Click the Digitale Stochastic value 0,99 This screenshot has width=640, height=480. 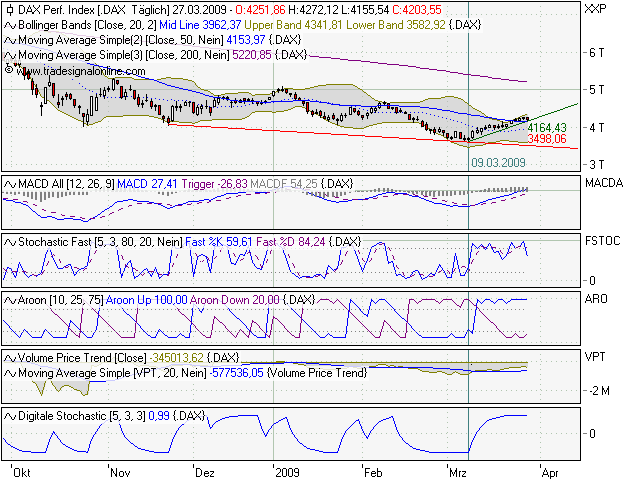[159, 416]
